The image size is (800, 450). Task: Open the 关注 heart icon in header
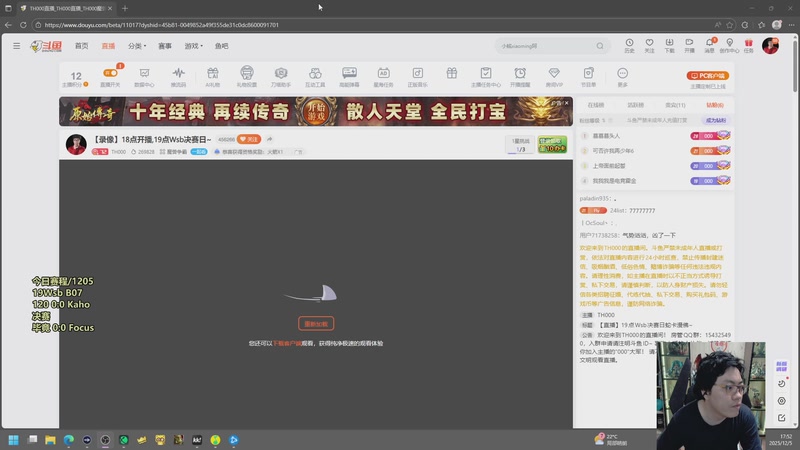(649, 45)
